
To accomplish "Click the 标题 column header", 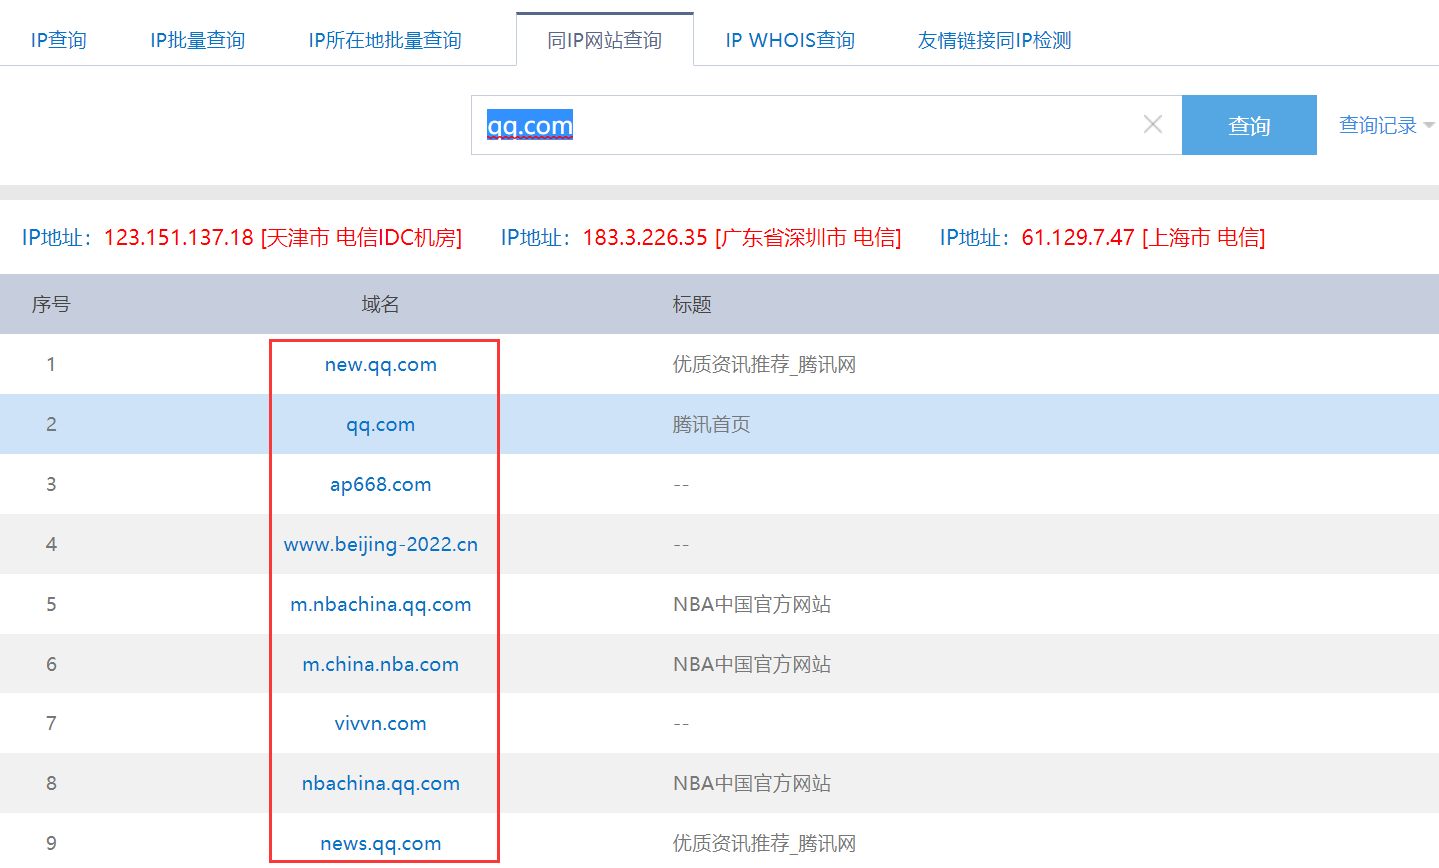I will (692, 304).
